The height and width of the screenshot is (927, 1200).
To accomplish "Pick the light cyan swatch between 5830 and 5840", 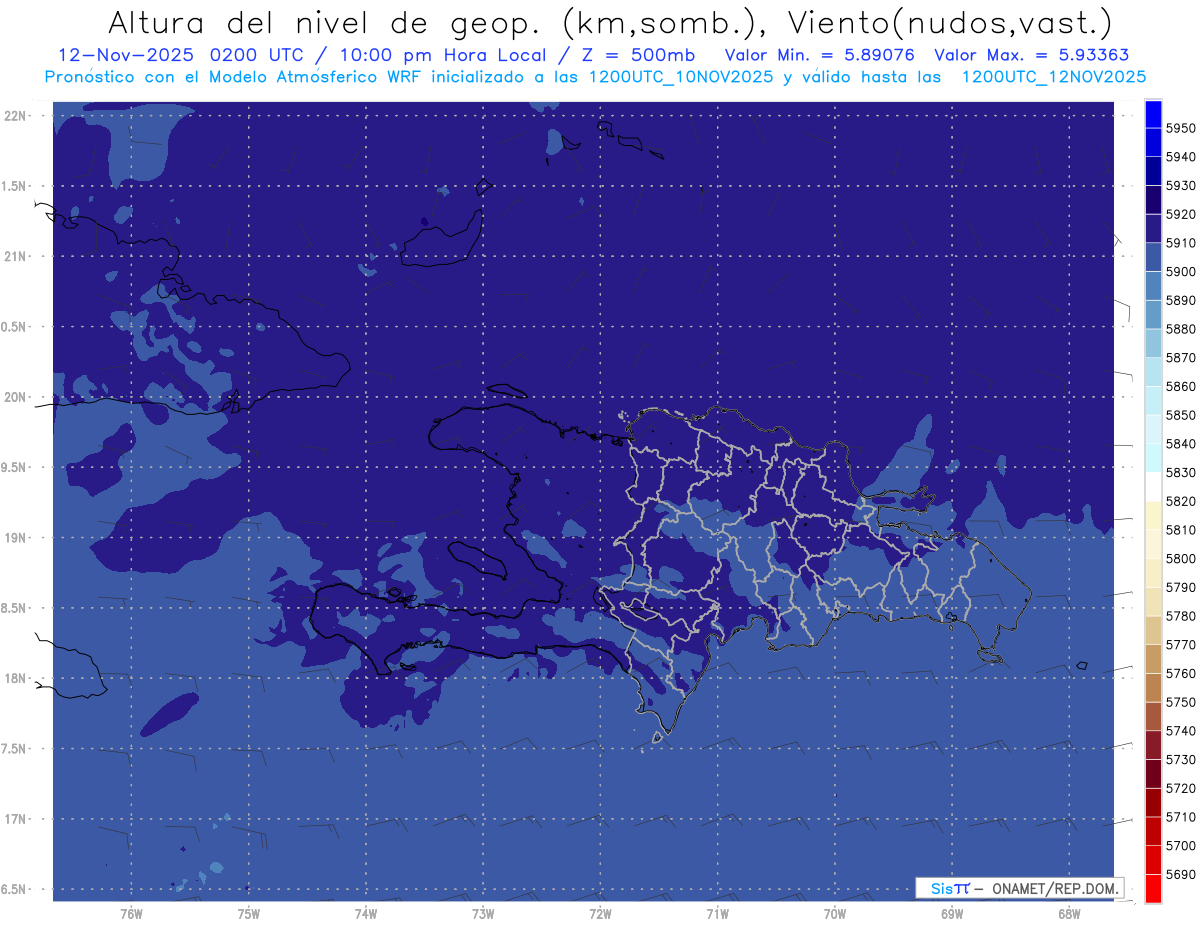I will pos(1153,458).
